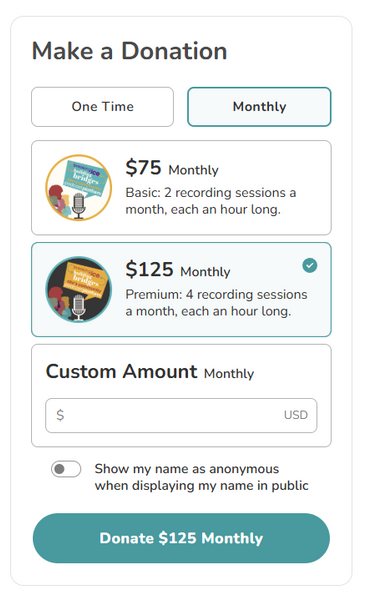Click the $125 amount text

coord(150,269)
